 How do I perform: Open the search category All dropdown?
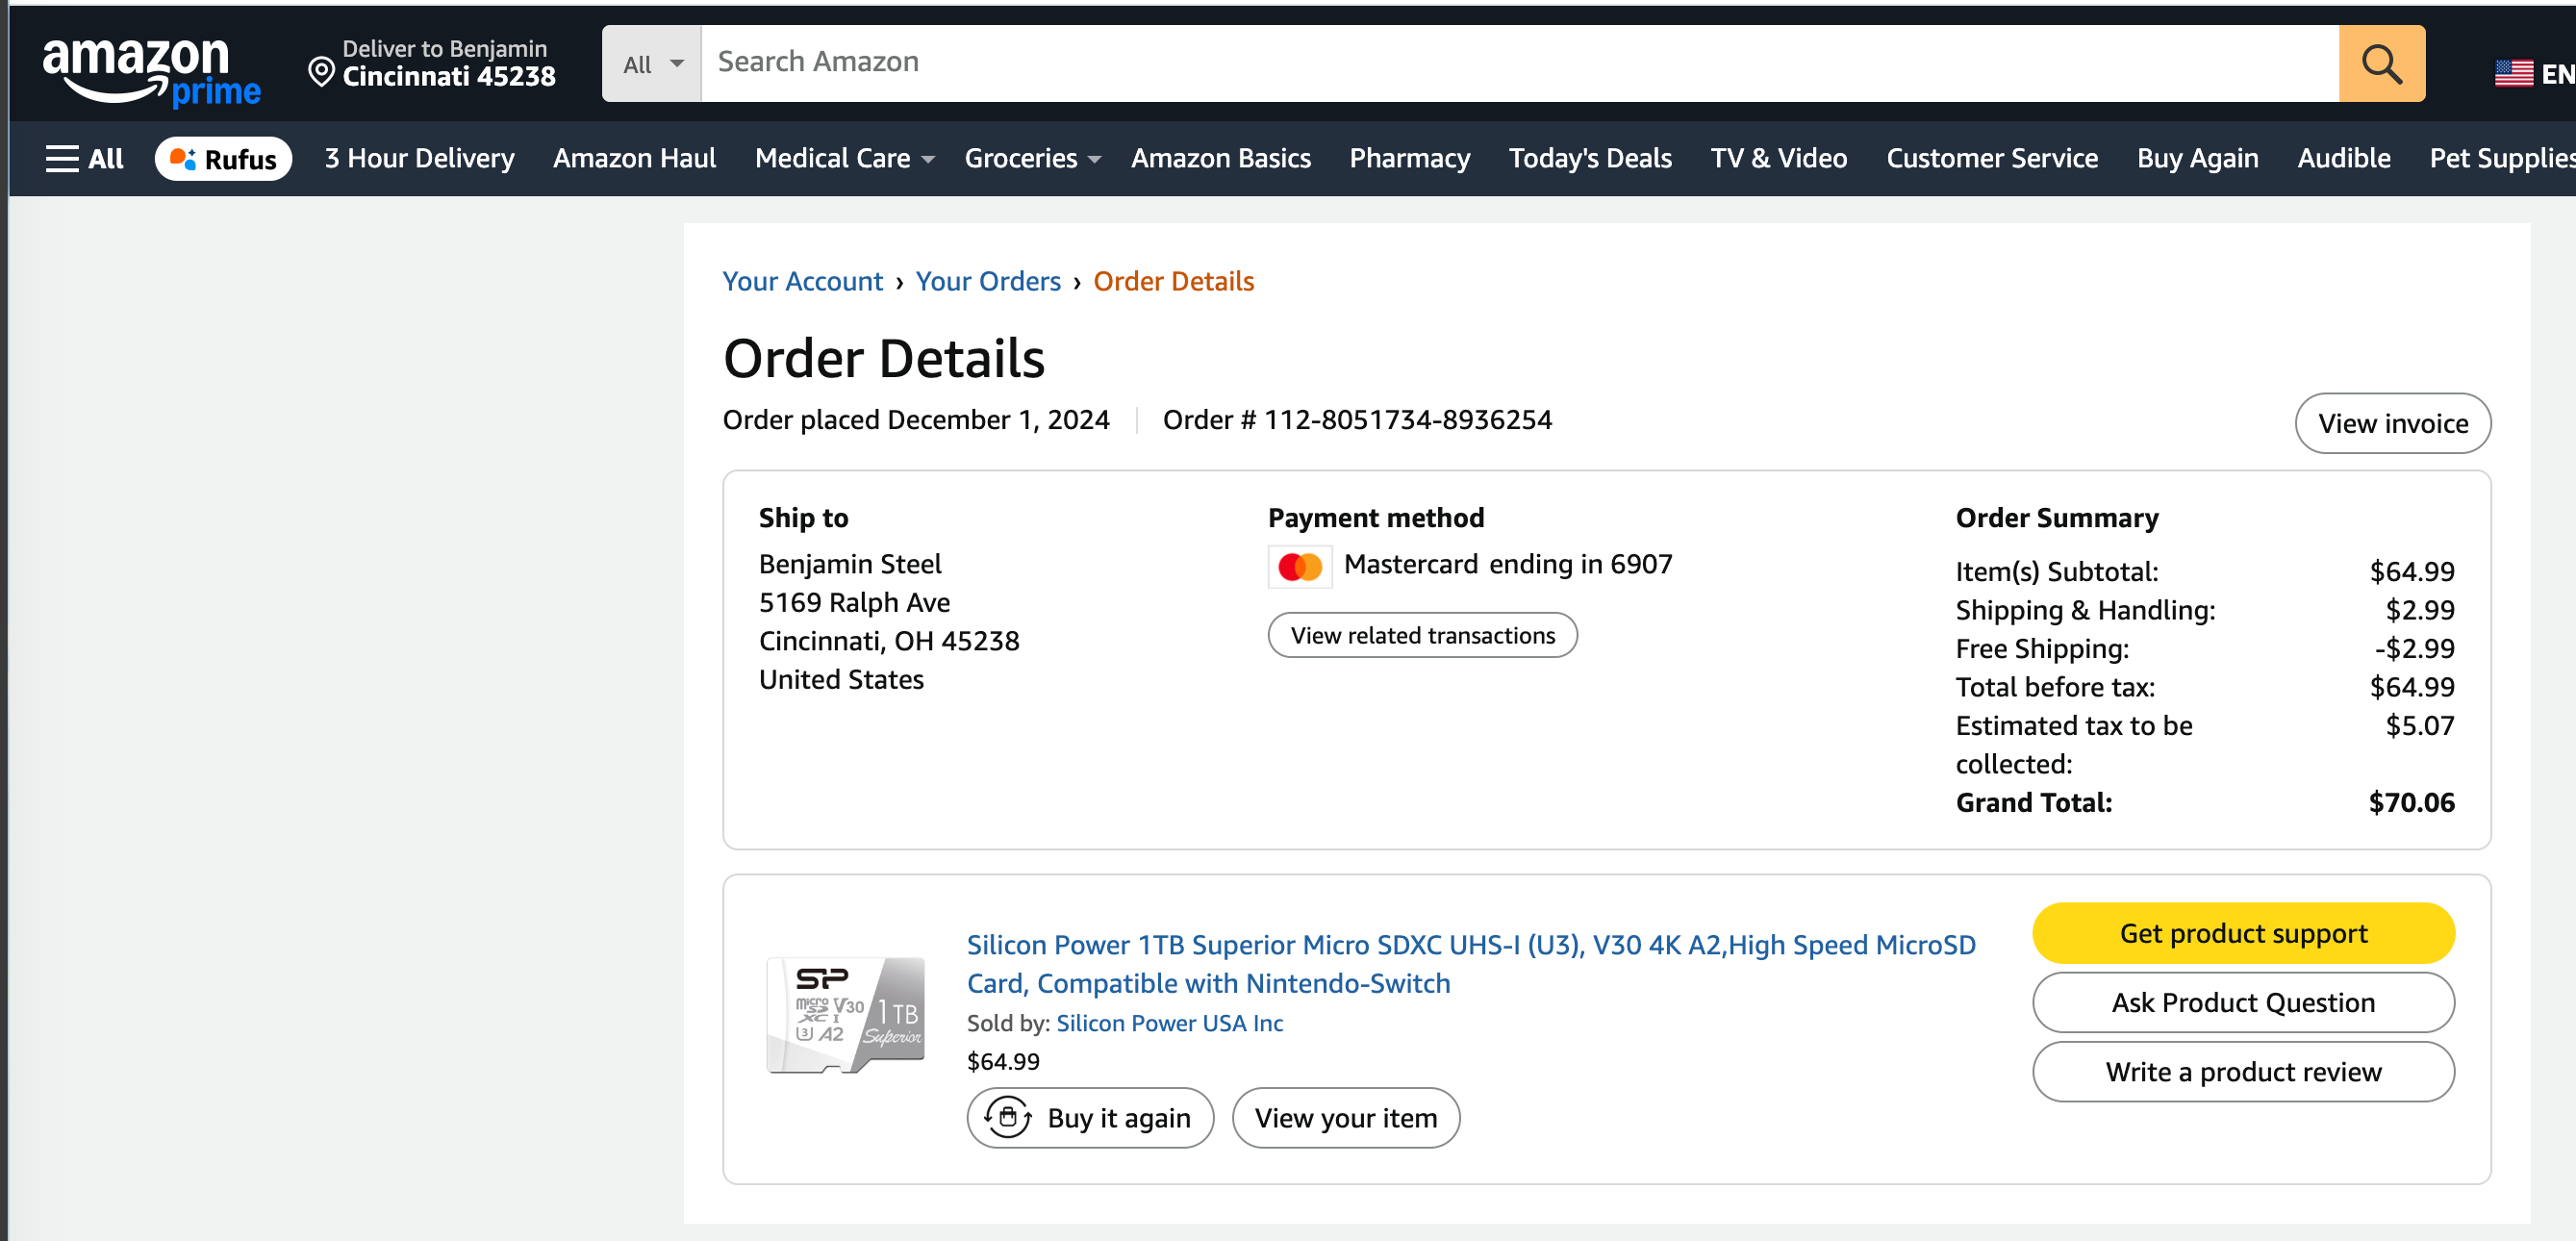click(652, 64)
